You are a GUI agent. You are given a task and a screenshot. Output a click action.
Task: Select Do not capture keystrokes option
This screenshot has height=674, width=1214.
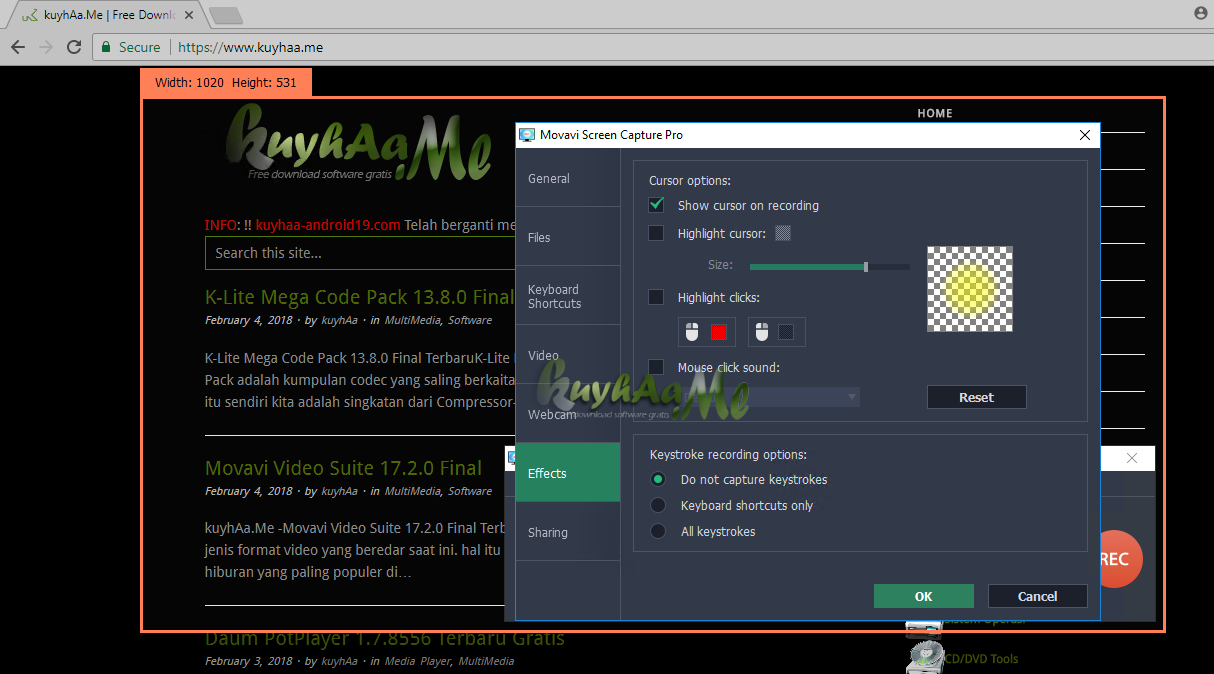point(658,480)
